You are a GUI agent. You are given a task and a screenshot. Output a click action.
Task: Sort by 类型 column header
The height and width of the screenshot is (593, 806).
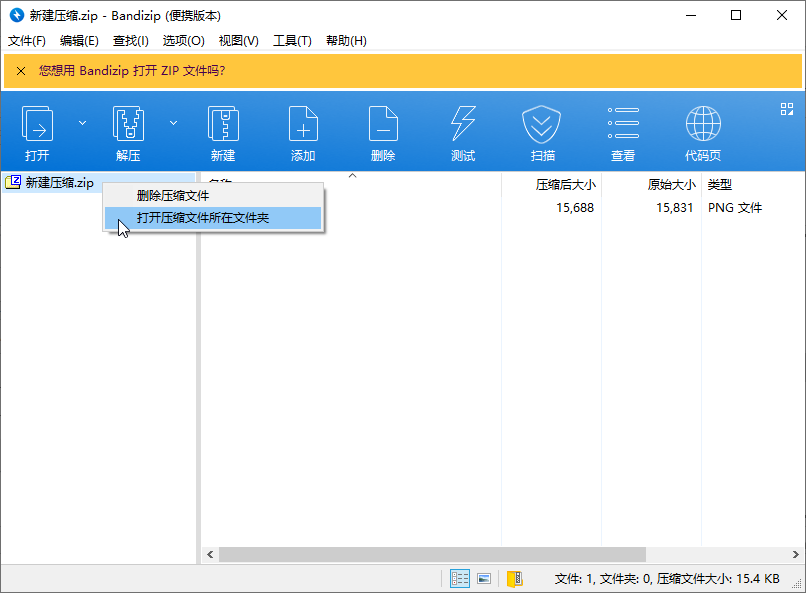click(720, 184)
